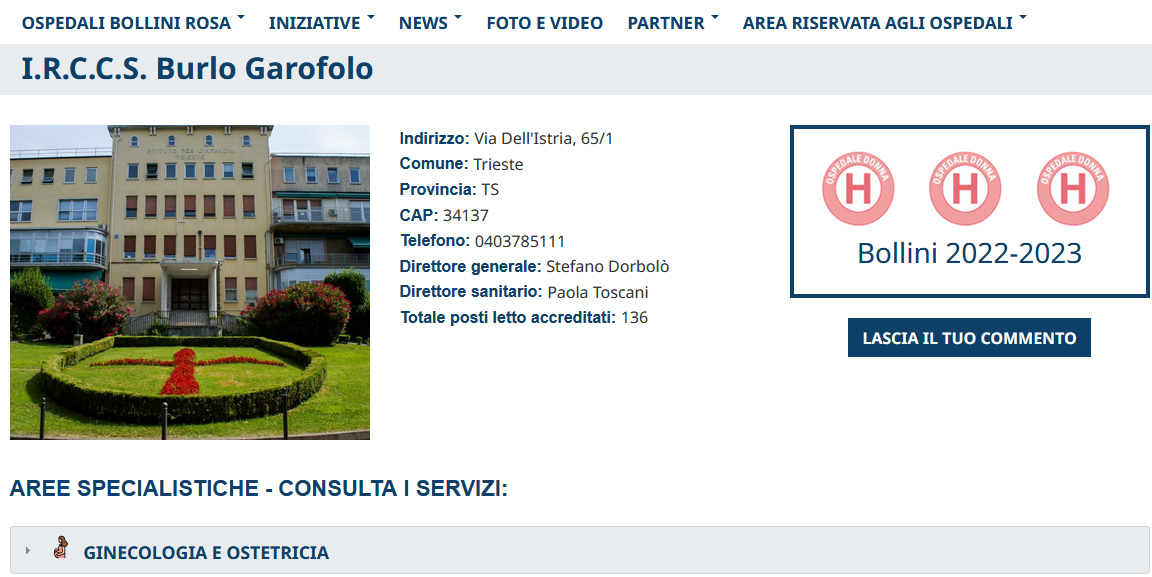Click the Bollini 2022-2023 label
Viewport: 1152px width, 577px height.
point(969,254)
